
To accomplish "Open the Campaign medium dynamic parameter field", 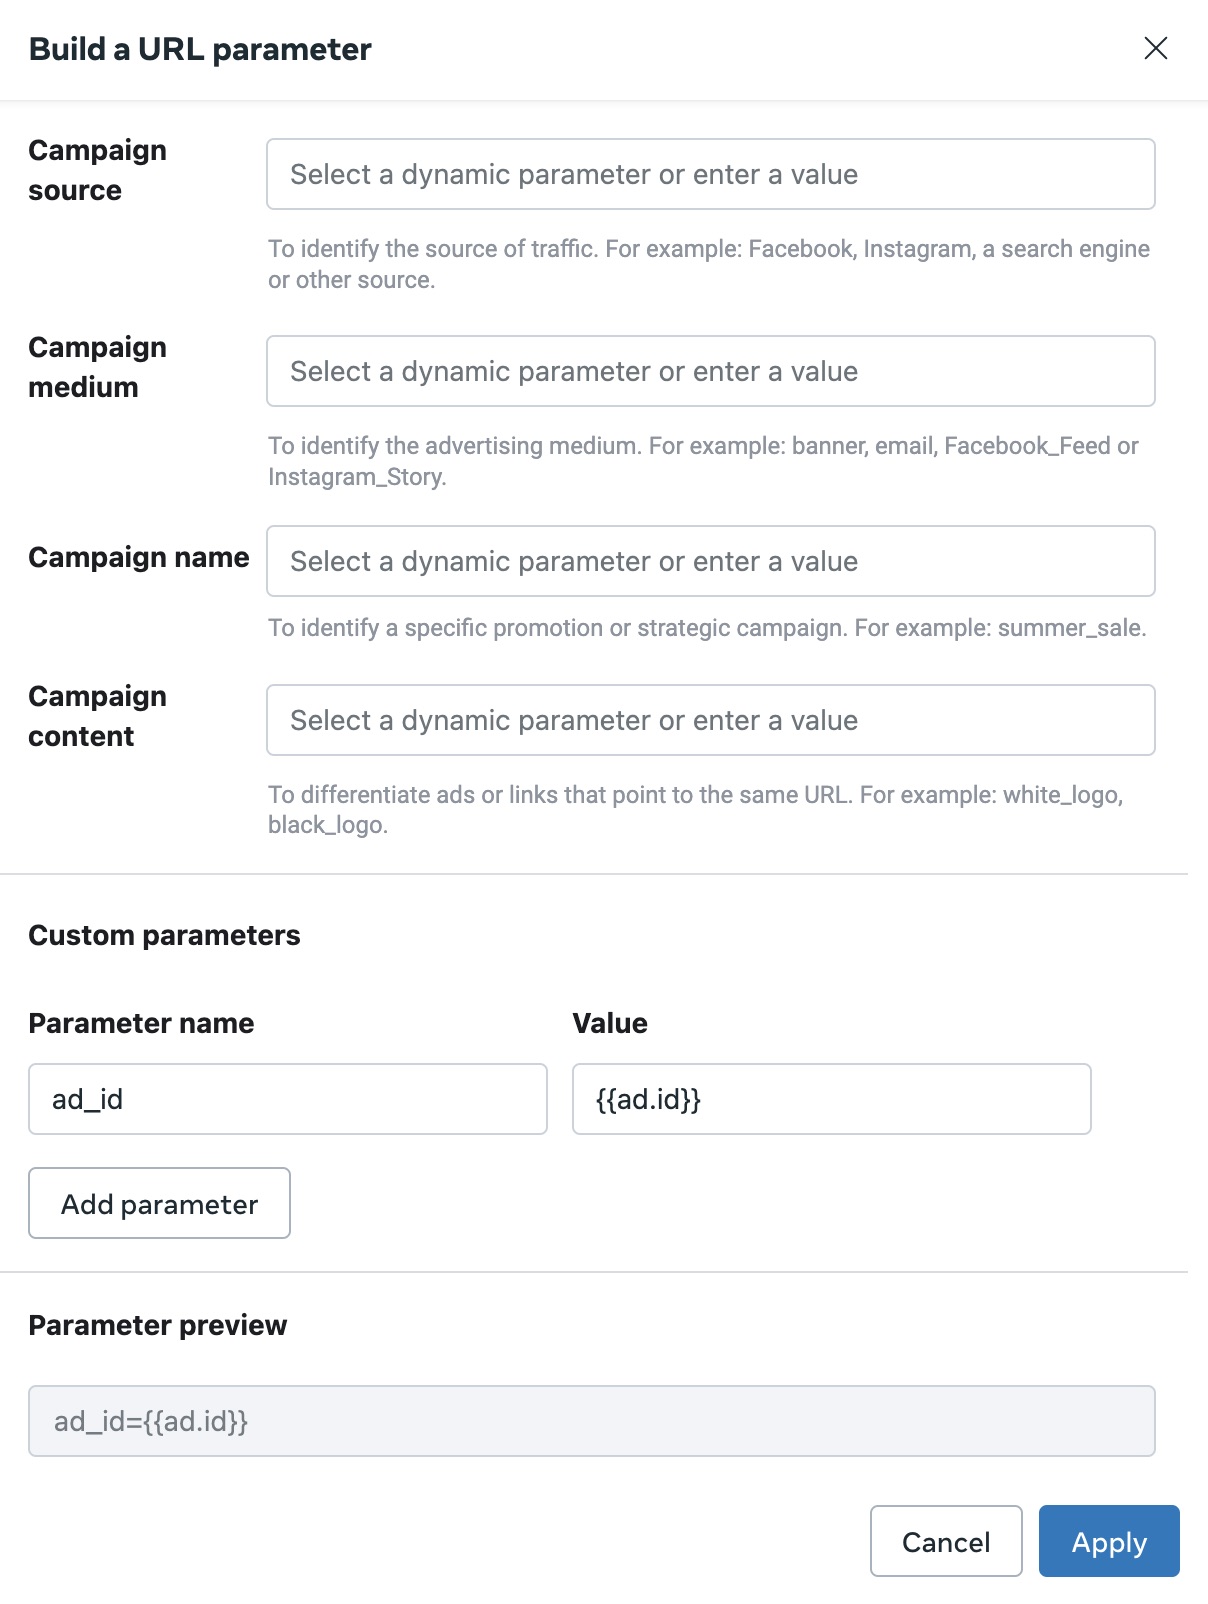I will tap(710, 371).
